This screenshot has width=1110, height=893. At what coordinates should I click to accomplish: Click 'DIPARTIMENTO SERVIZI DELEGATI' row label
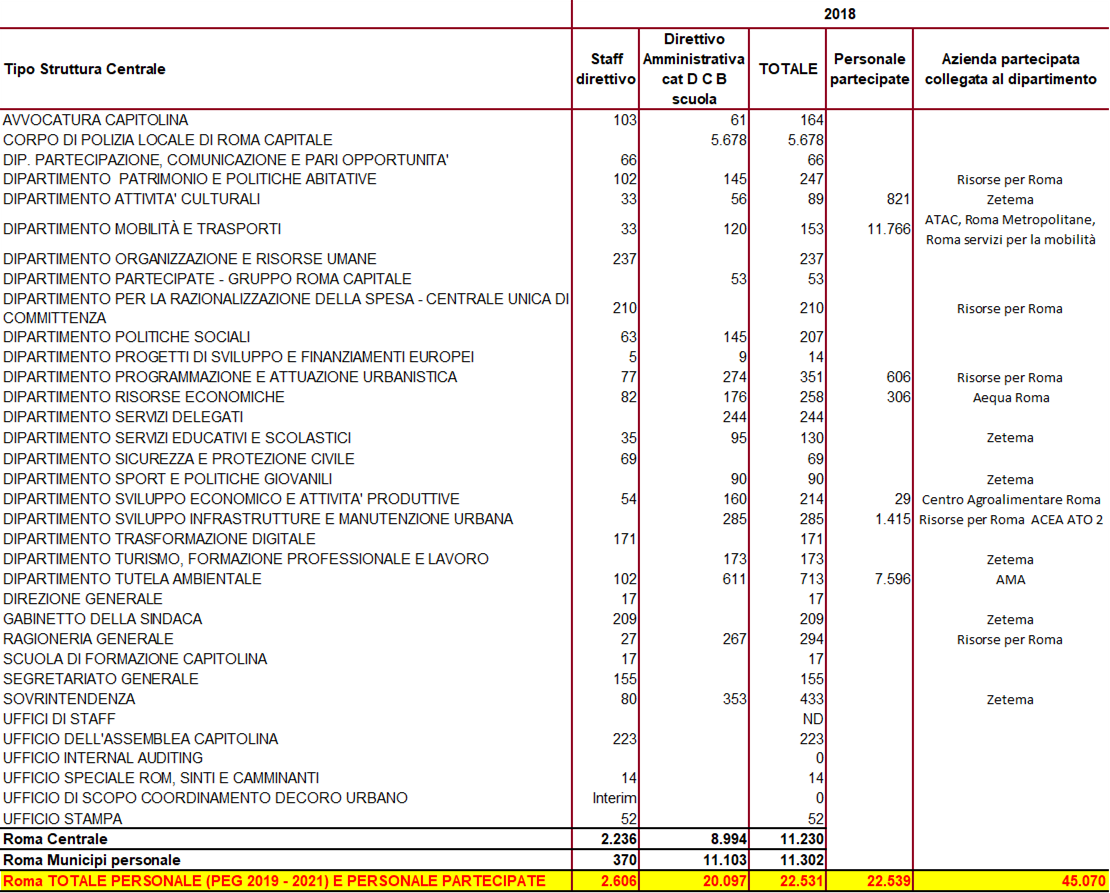[123, 416]
